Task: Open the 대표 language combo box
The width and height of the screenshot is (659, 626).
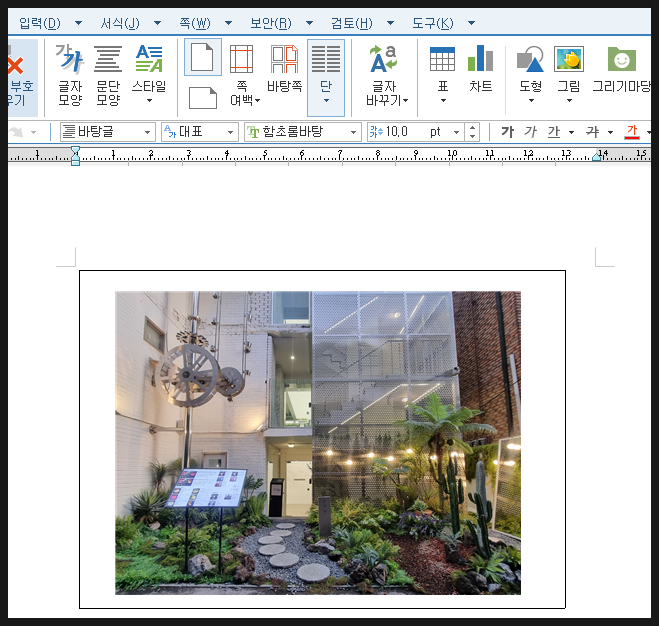Action: (200, 132)
